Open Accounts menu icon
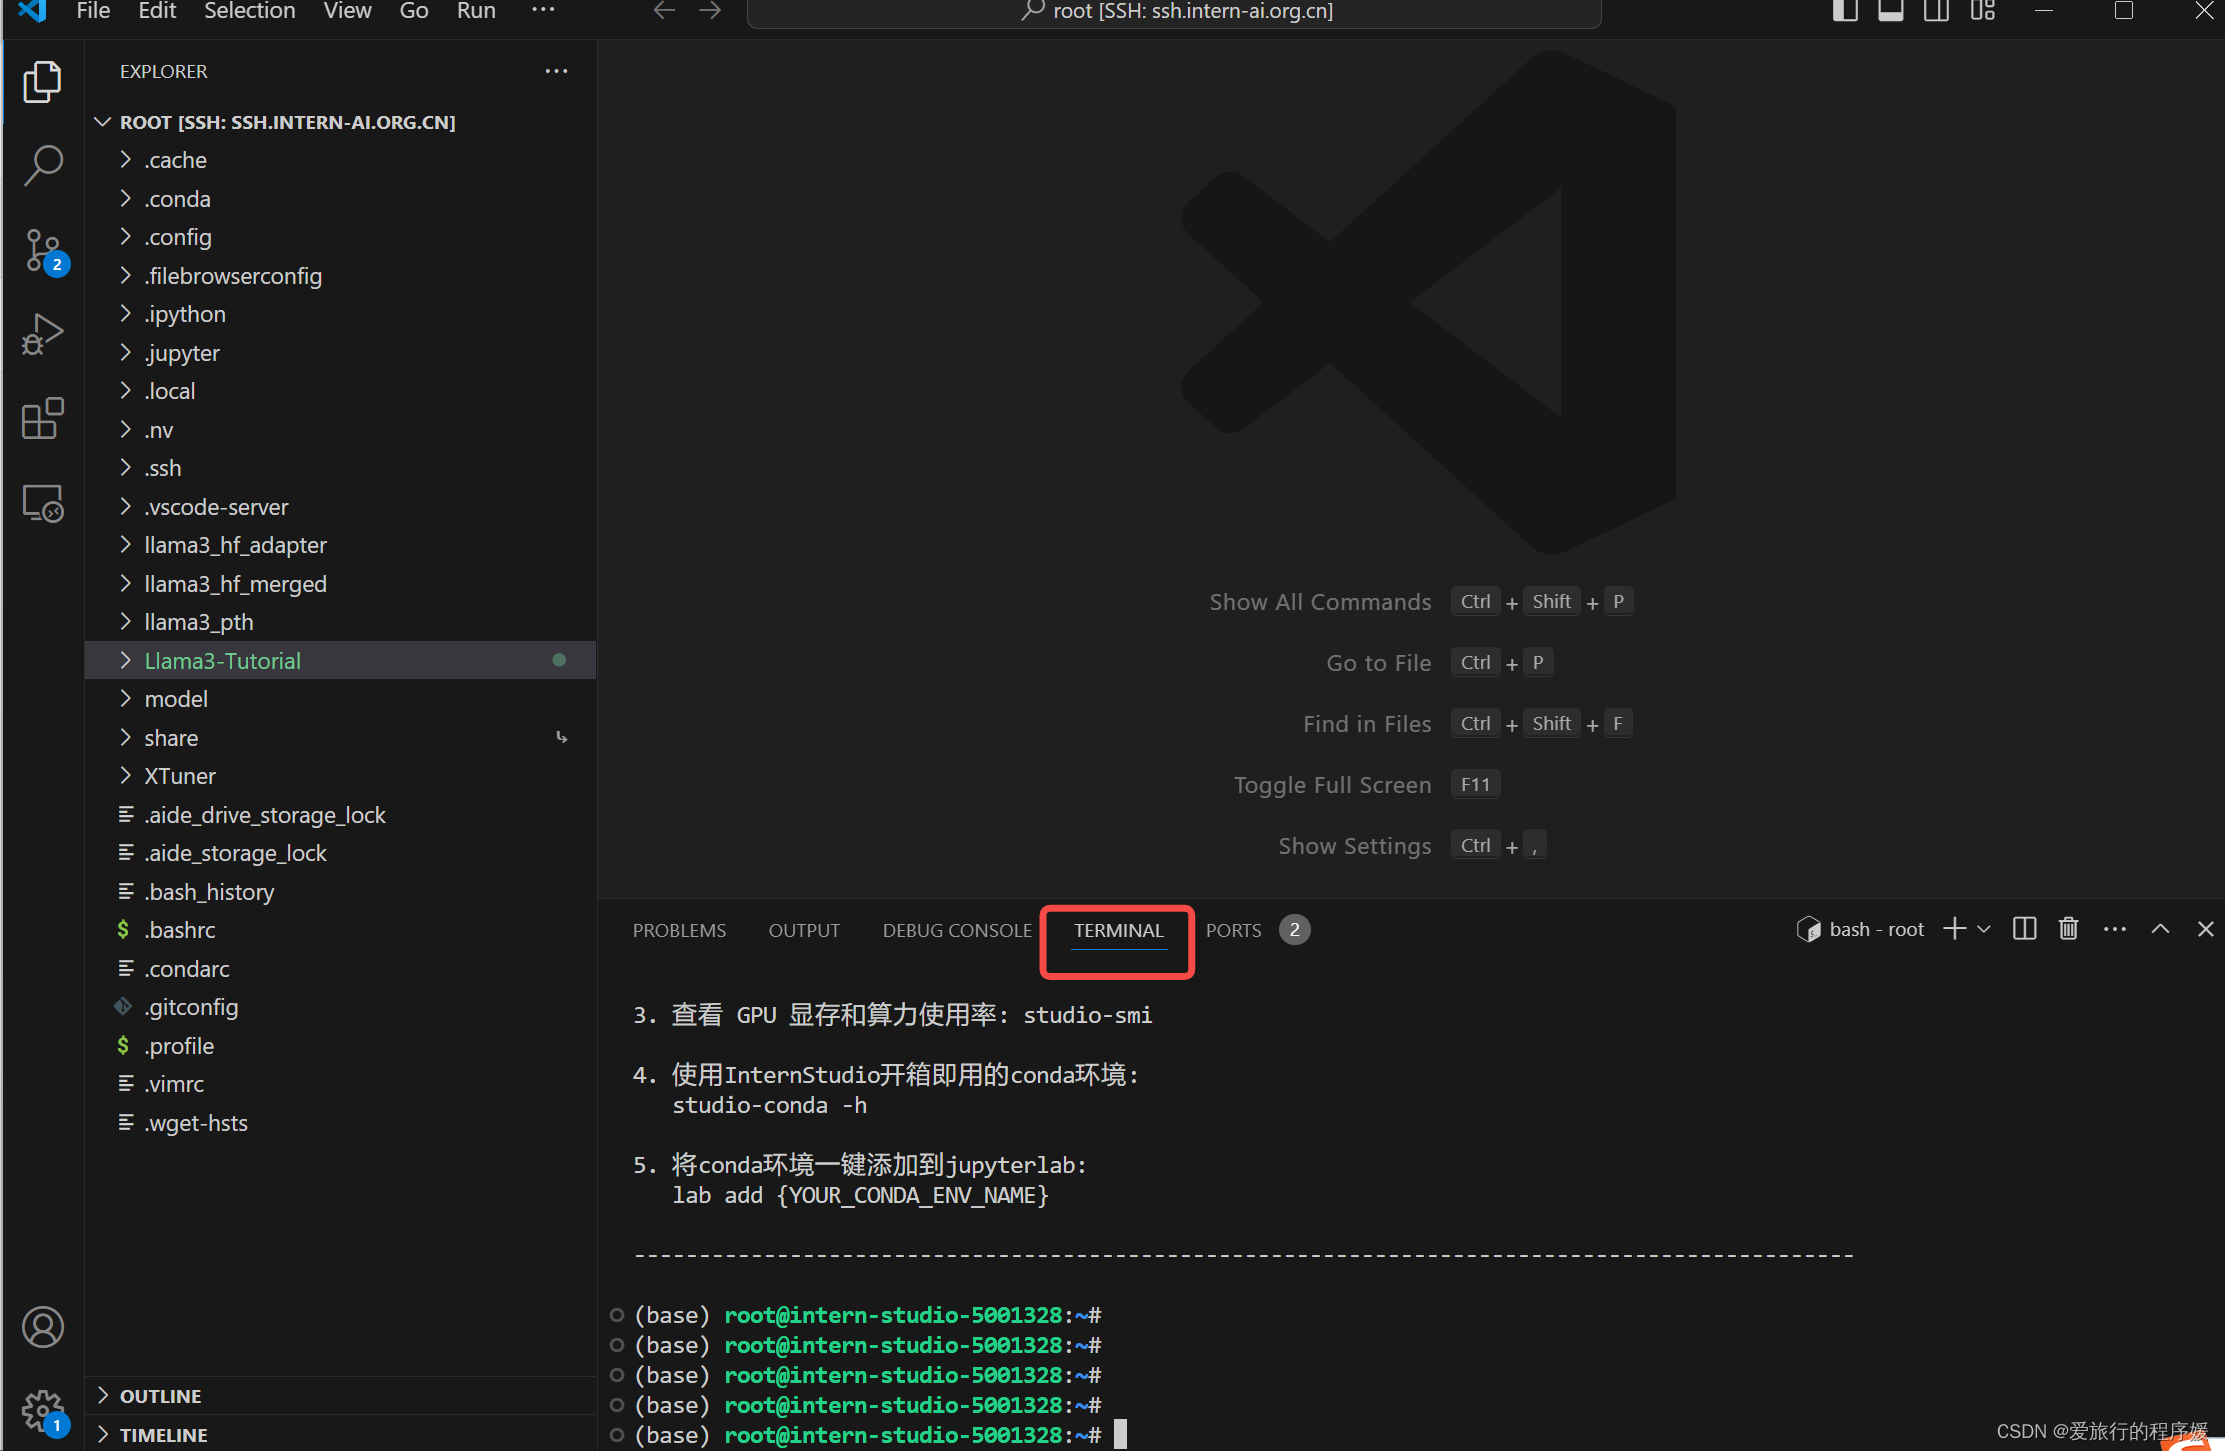The width and height of the screenshot is (2225, 1451). pyautogui.click(x=42, y=1327)
